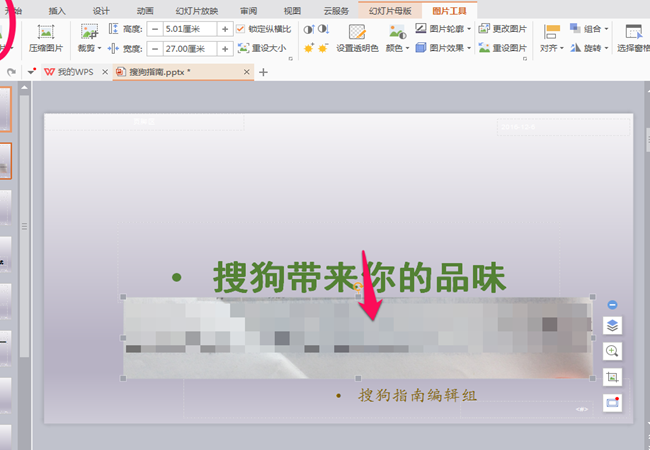Switch to the 动画 animation tab

pyautogui.click(x=145, y=11)
